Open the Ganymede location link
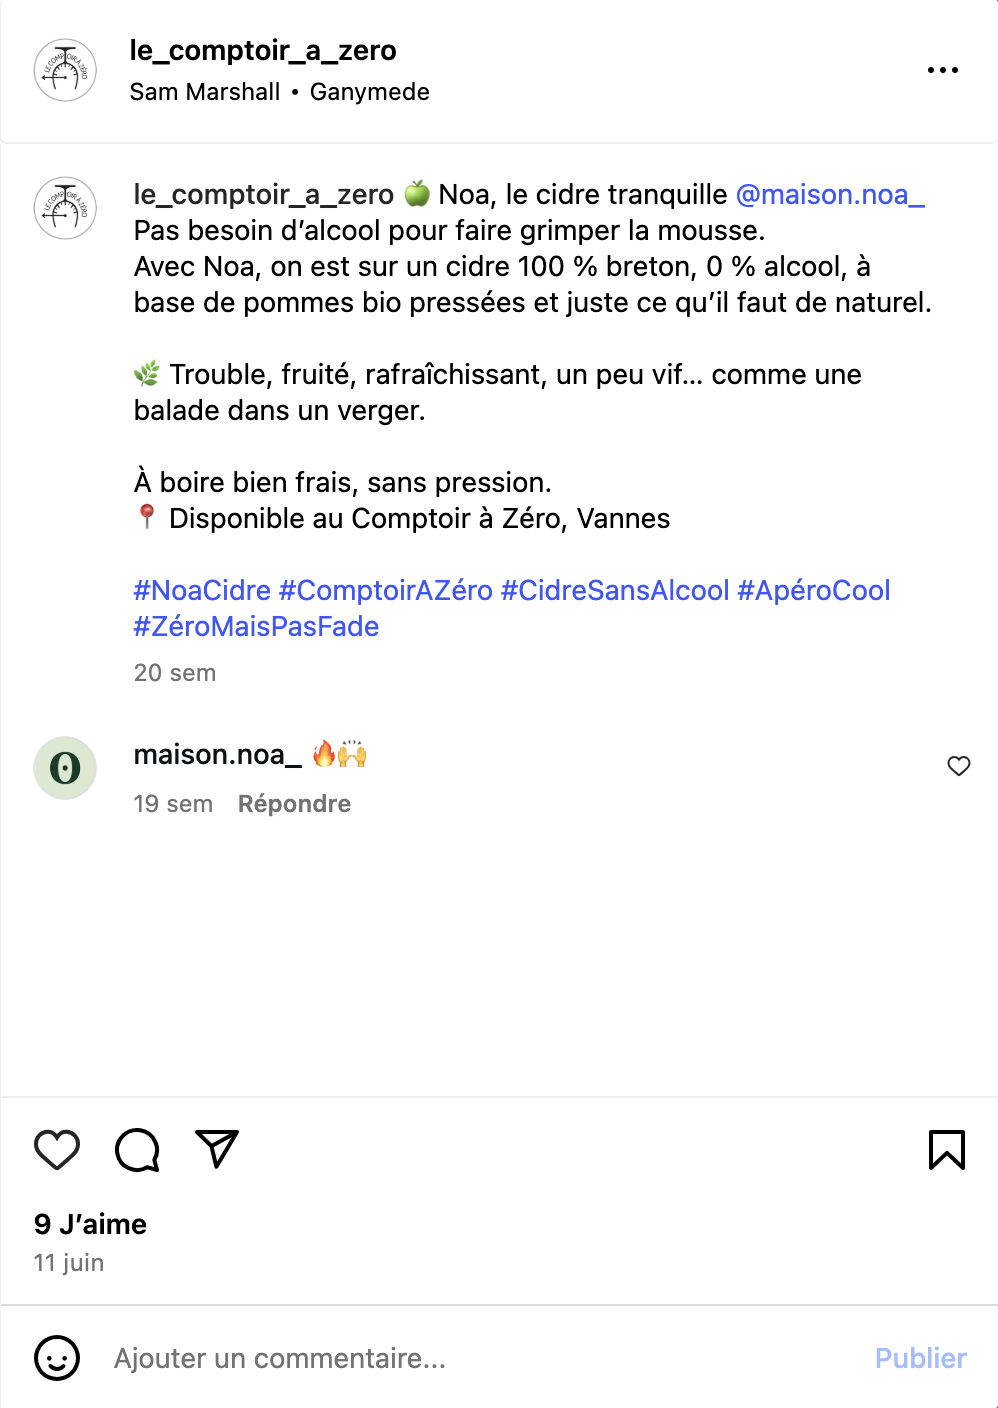This screenshot has width=998, height=1408. [369, 92]
